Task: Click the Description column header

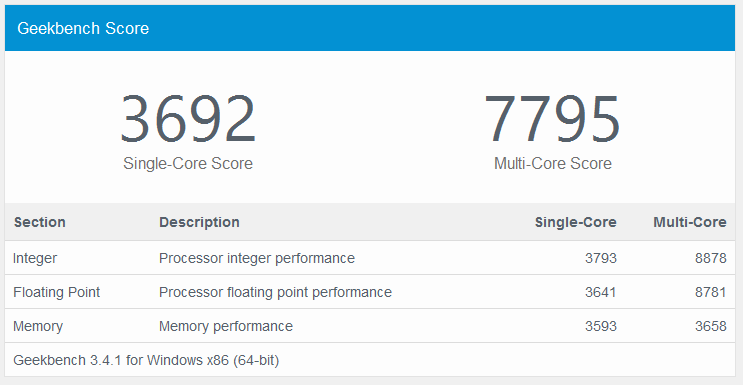Action: pyautogui.click(x=199, y=222)
